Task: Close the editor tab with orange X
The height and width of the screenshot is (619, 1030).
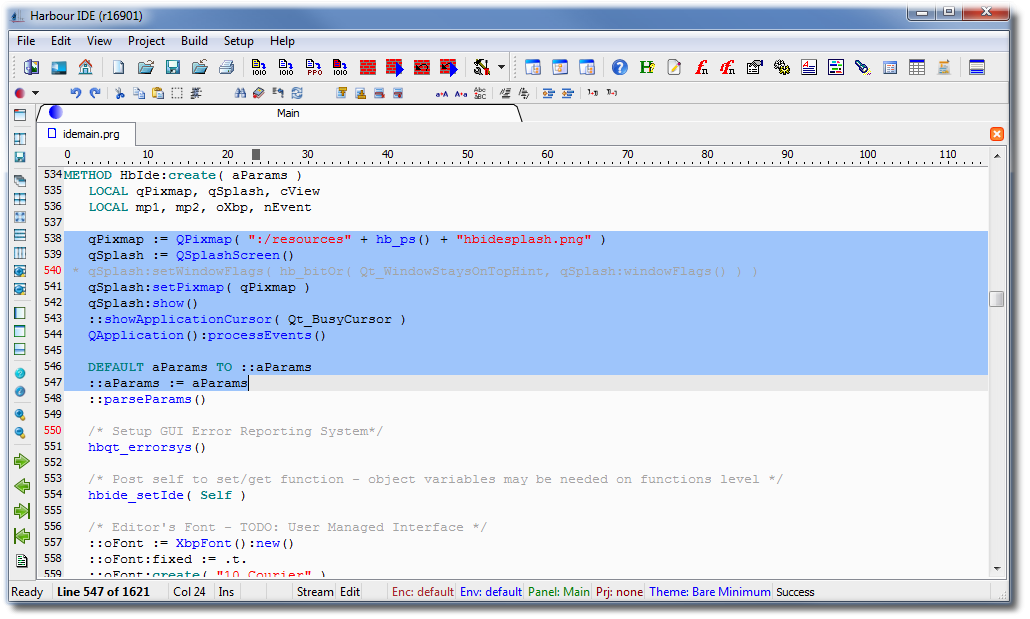Action: [x=996, y=134]
